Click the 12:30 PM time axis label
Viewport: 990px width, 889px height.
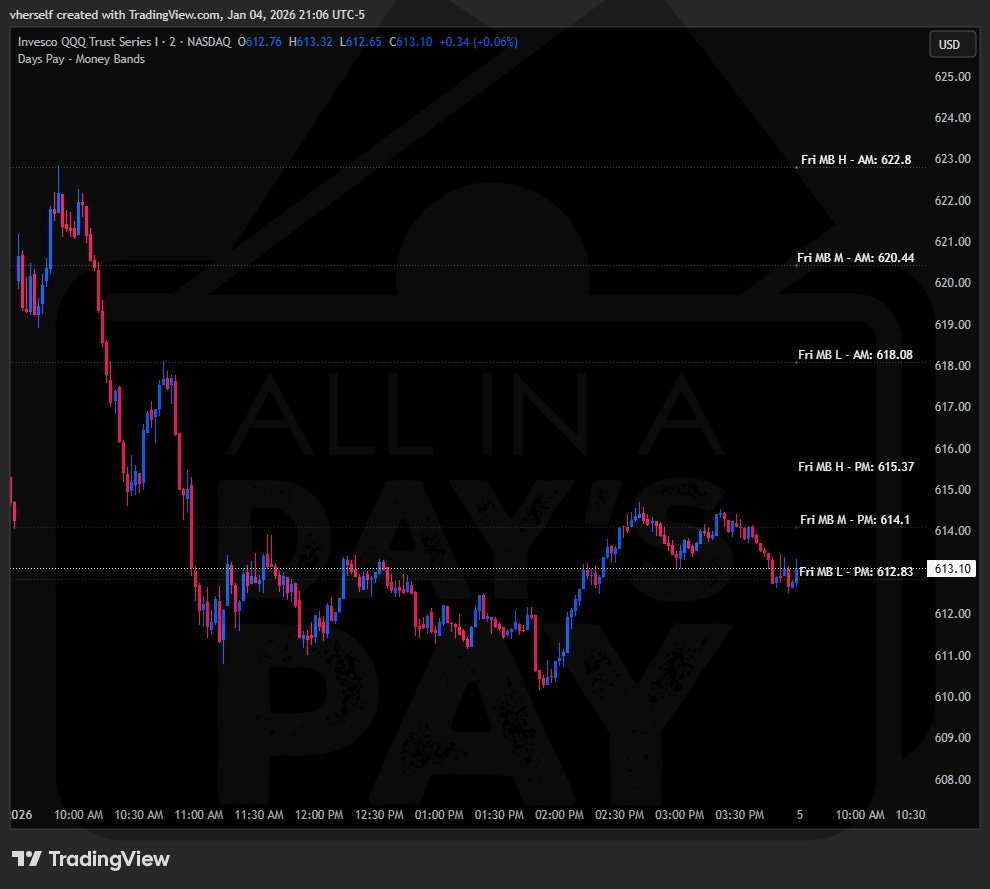pyautogui.click(x=379, y=814)
